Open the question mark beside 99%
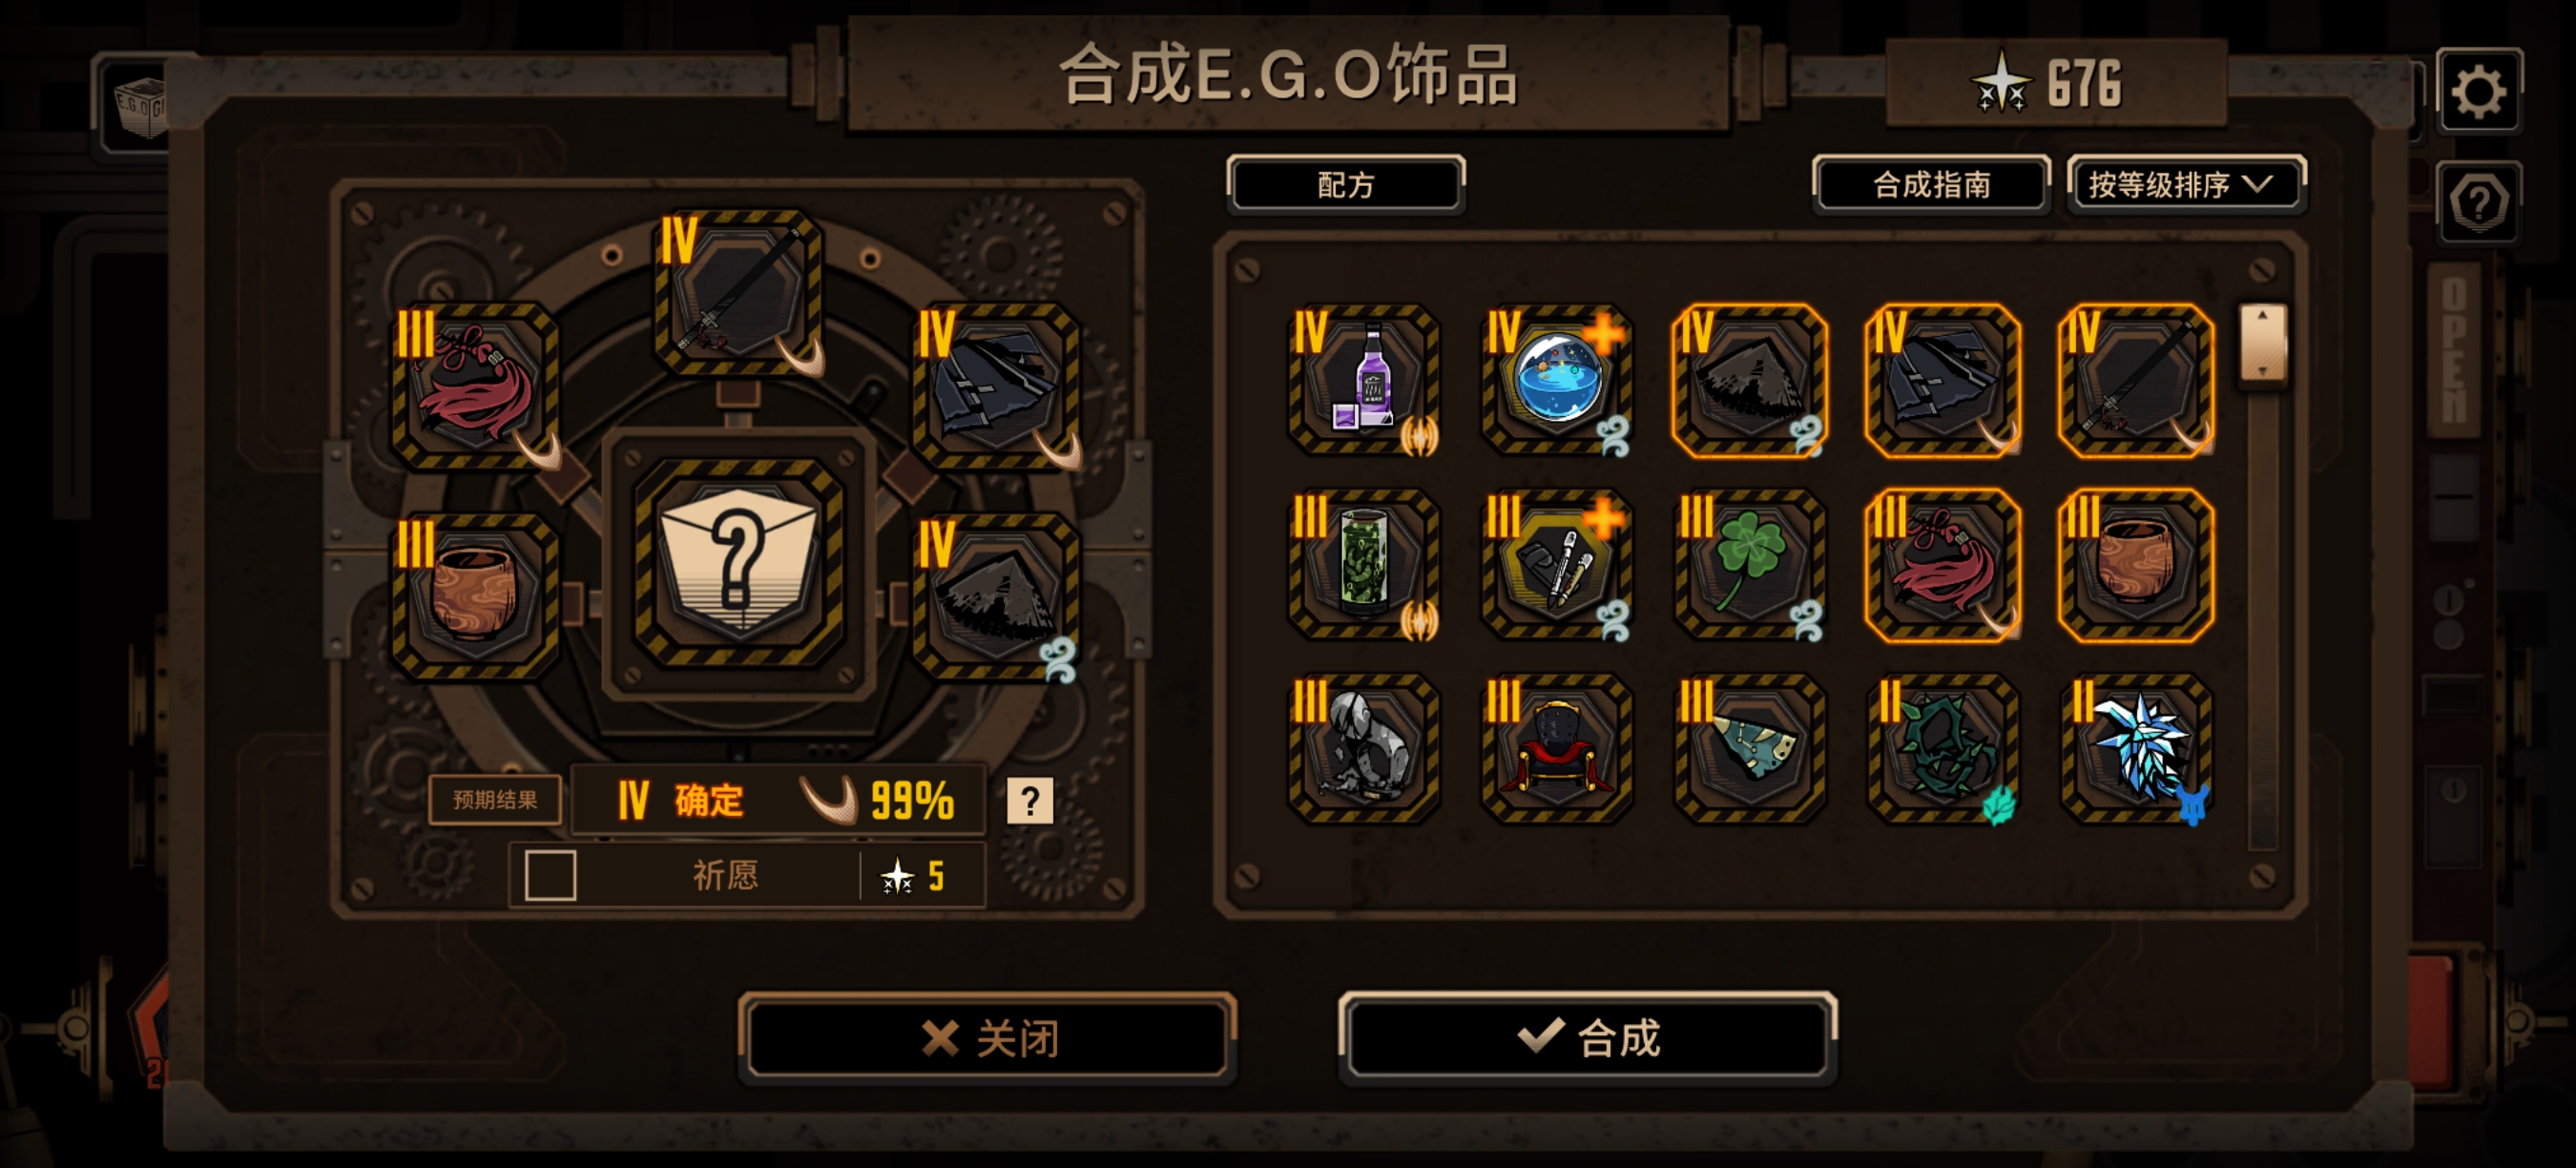2576x1168 pixels. tap(1029, 800)
